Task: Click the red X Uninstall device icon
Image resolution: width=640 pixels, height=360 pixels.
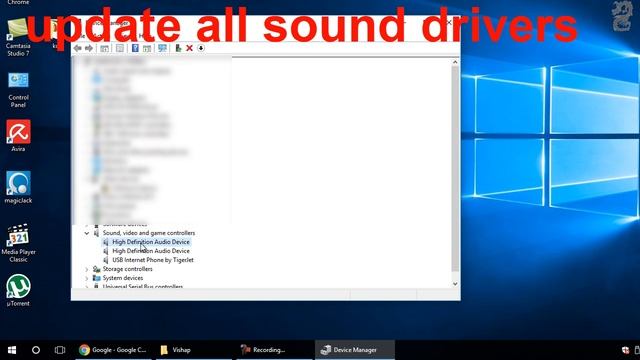Action: 189,48
